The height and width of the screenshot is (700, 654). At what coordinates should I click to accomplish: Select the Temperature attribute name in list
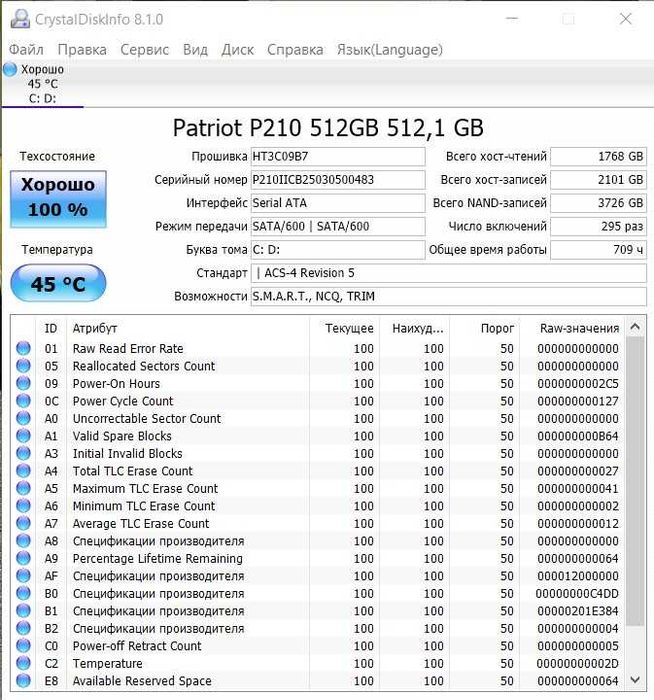tap(108, 663)
